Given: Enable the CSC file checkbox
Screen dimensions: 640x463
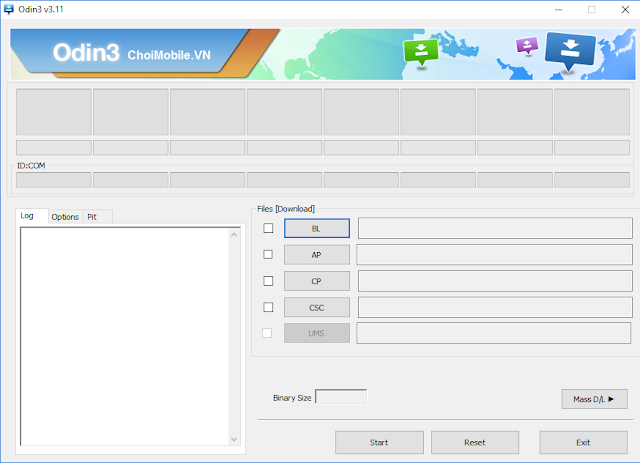Looking at the screenshot, I should point(268,307).
